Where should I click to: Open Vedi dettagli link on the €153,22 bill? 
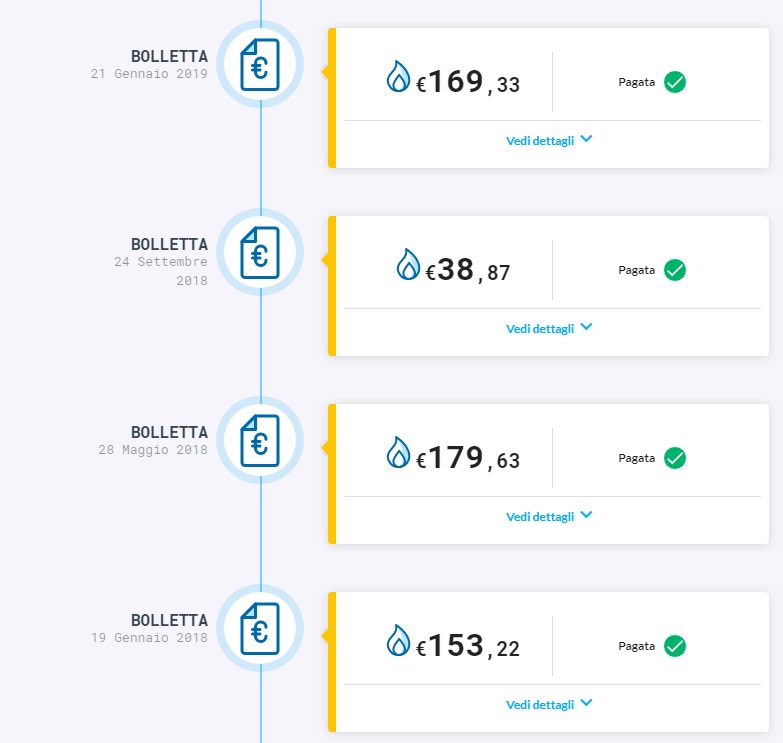tap(540, 705)
